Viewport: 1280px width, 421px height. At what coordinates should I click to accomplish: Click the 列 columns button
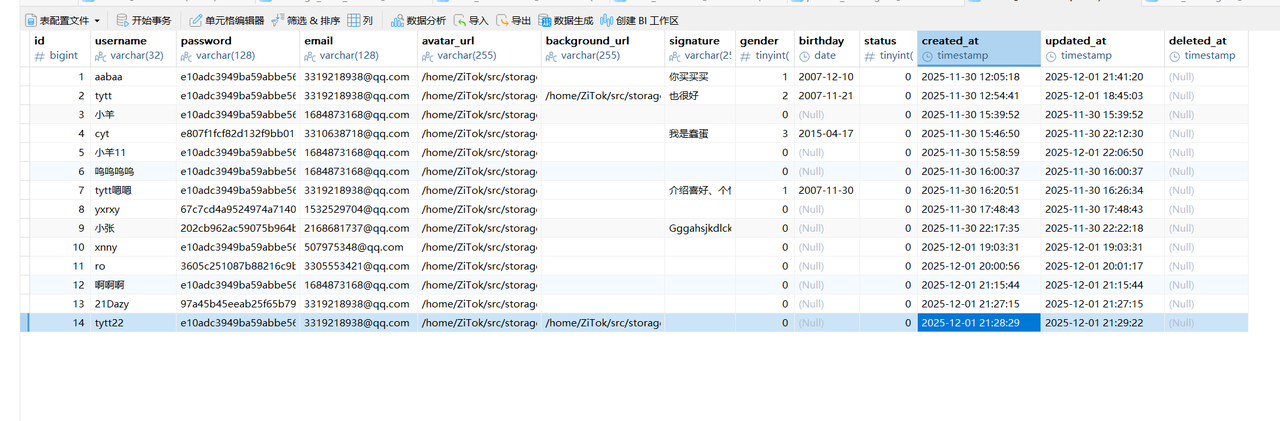click(x=361, y=20)
